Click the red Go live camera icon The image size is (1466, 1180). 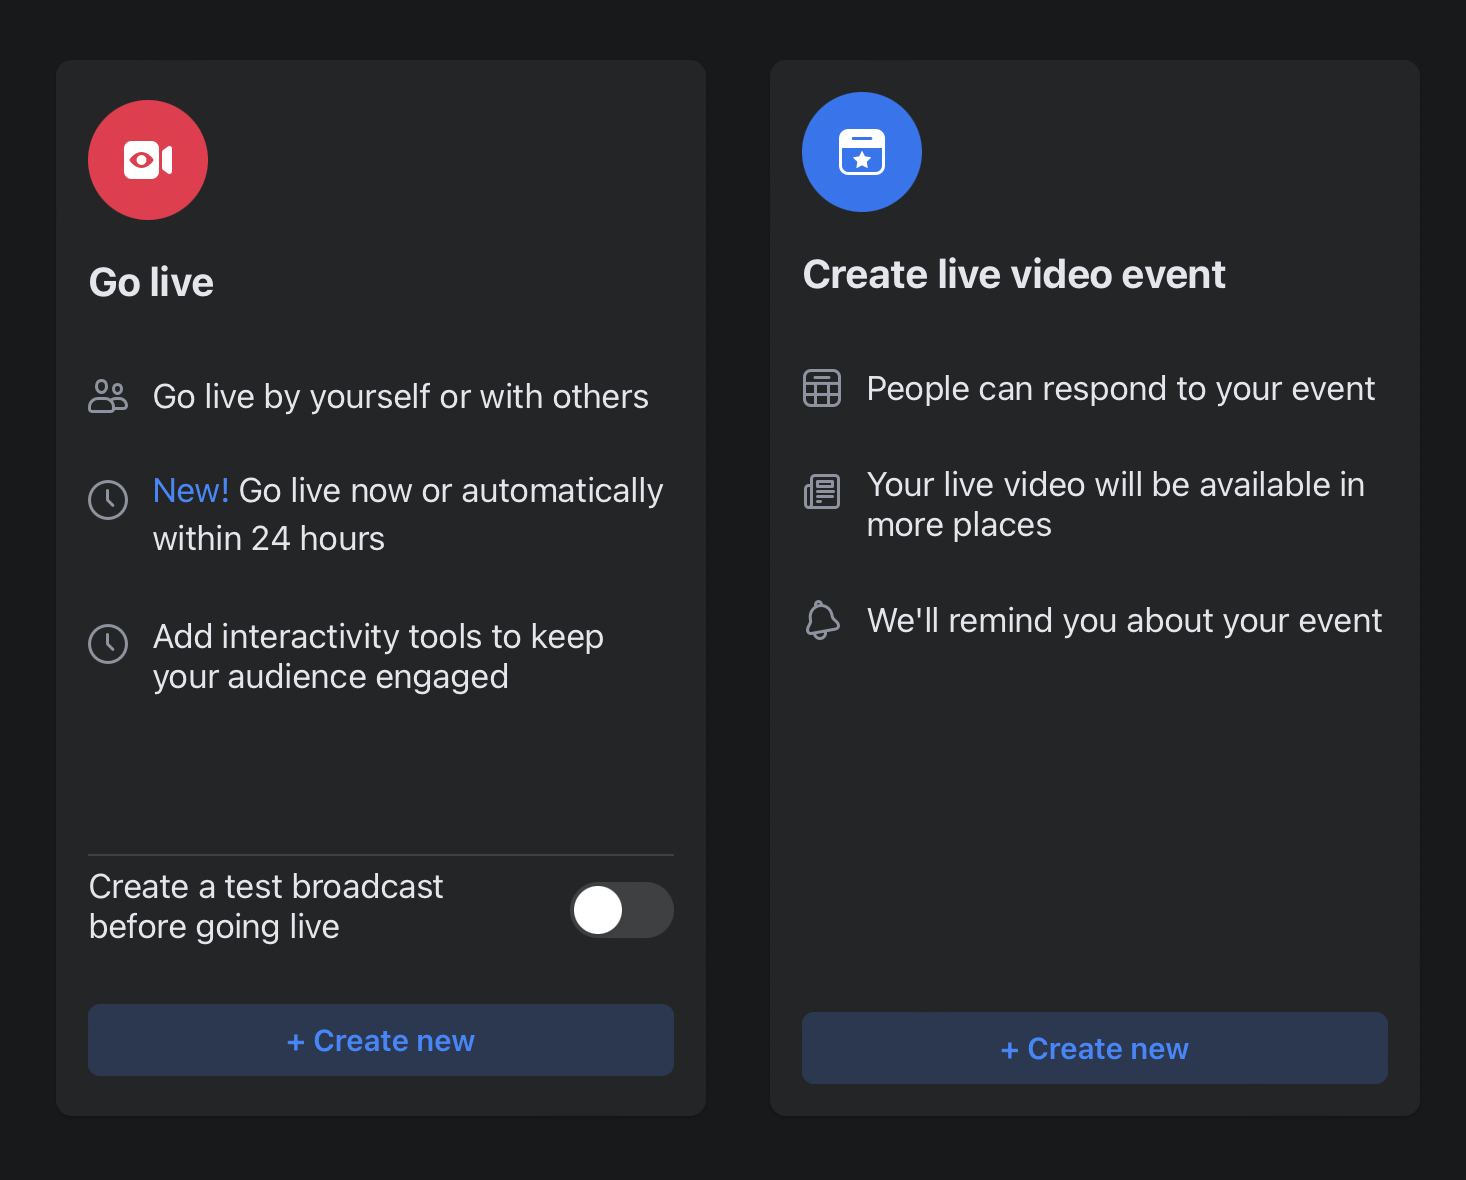click(x=148, y=160)
